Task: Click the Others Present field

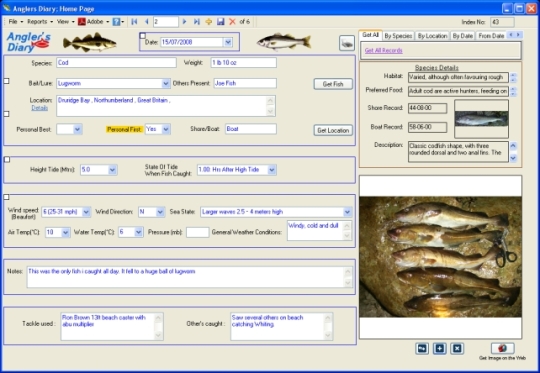Action: tap(245, 83)
